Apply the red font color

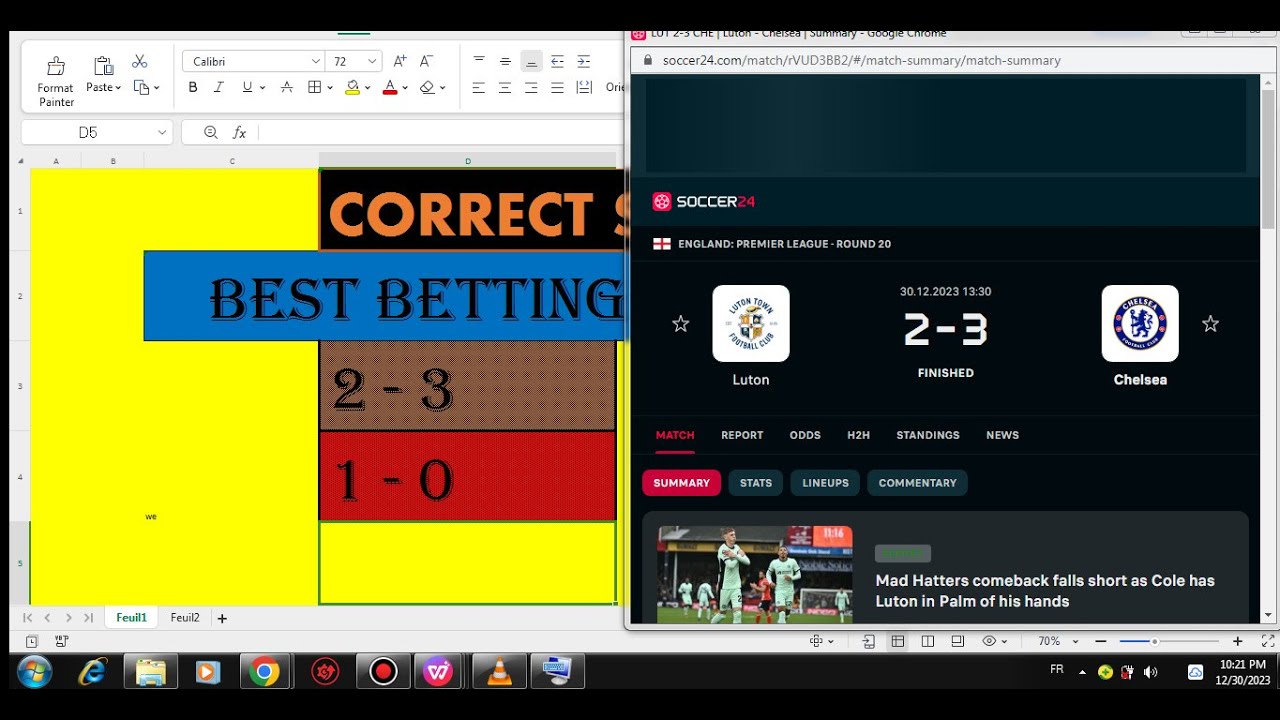390,88
